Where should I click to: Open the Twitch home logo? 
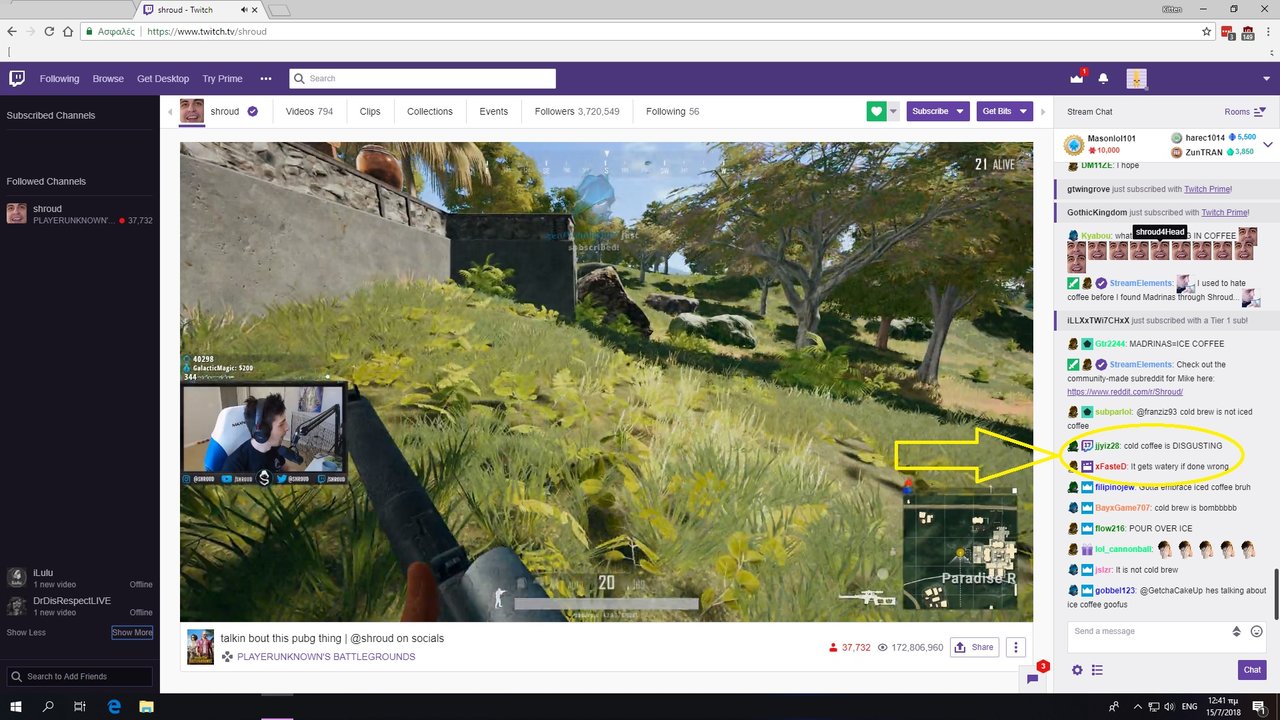17,79
